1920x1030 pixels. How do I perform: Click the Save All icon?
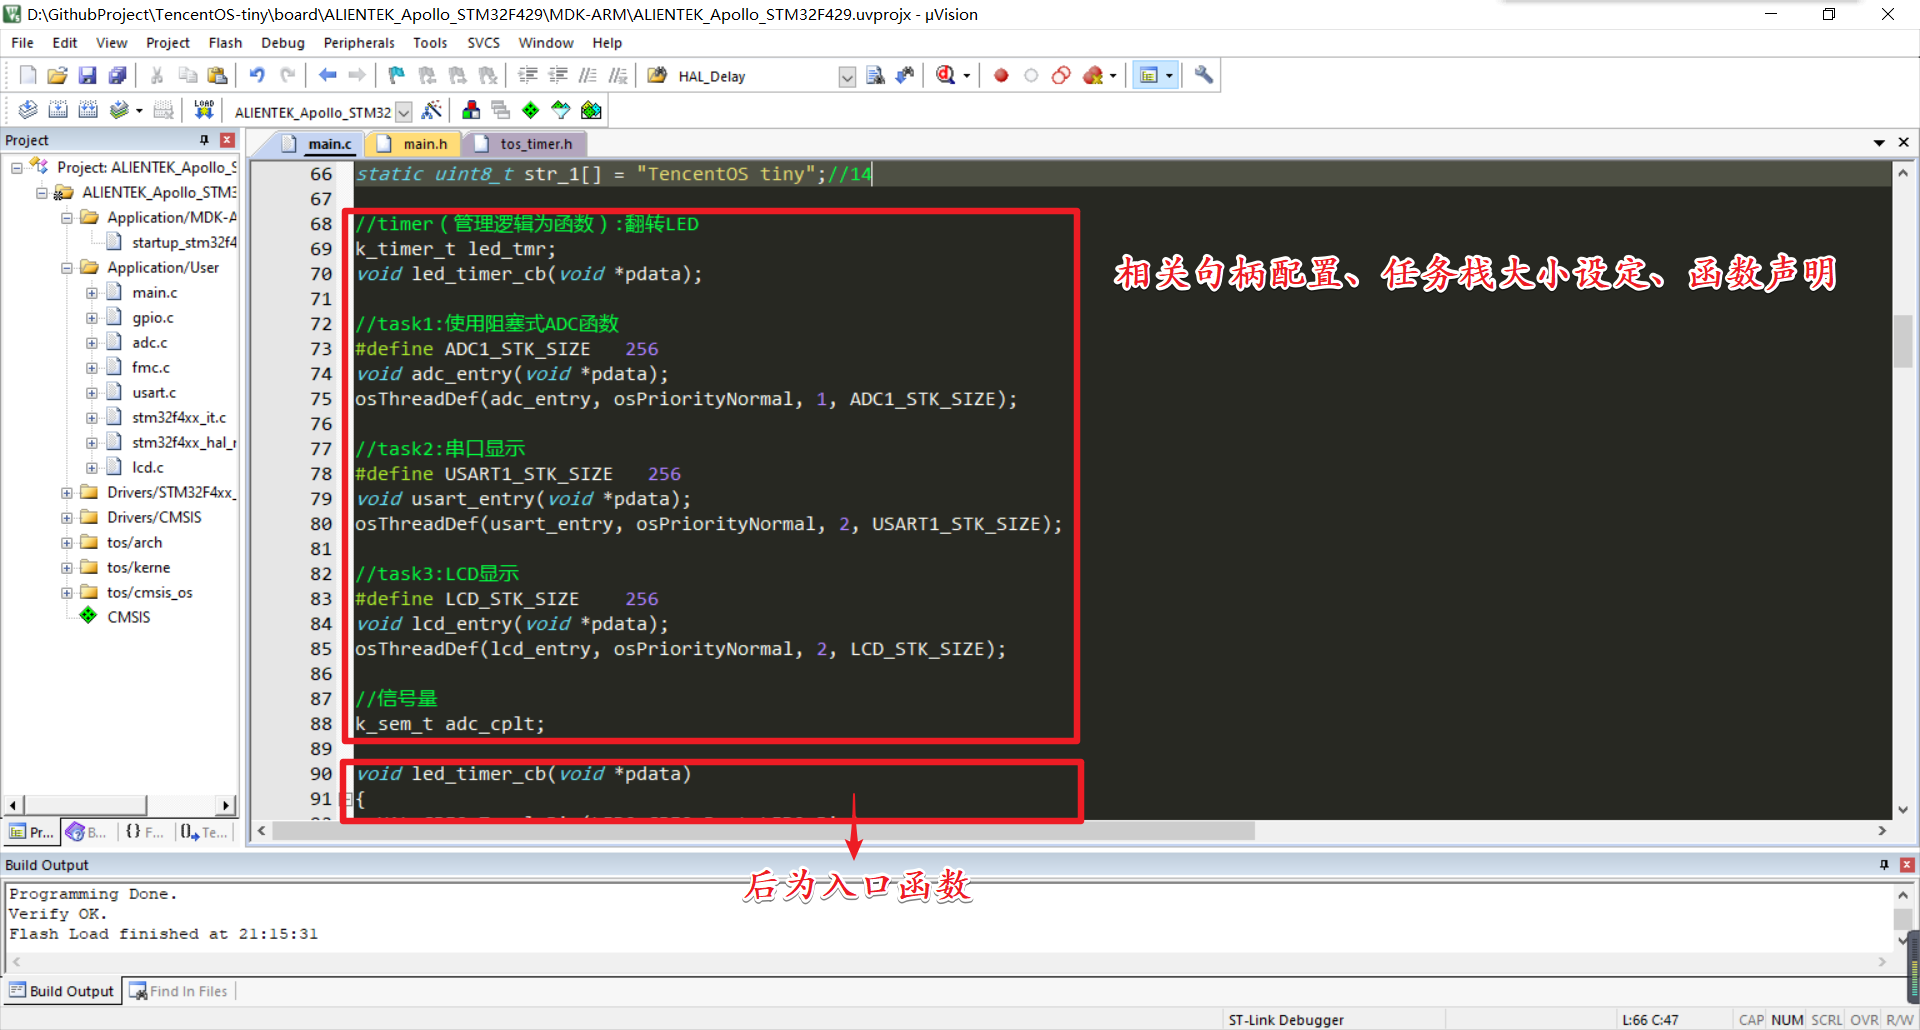pyautogui.click(x=117, y=75)
